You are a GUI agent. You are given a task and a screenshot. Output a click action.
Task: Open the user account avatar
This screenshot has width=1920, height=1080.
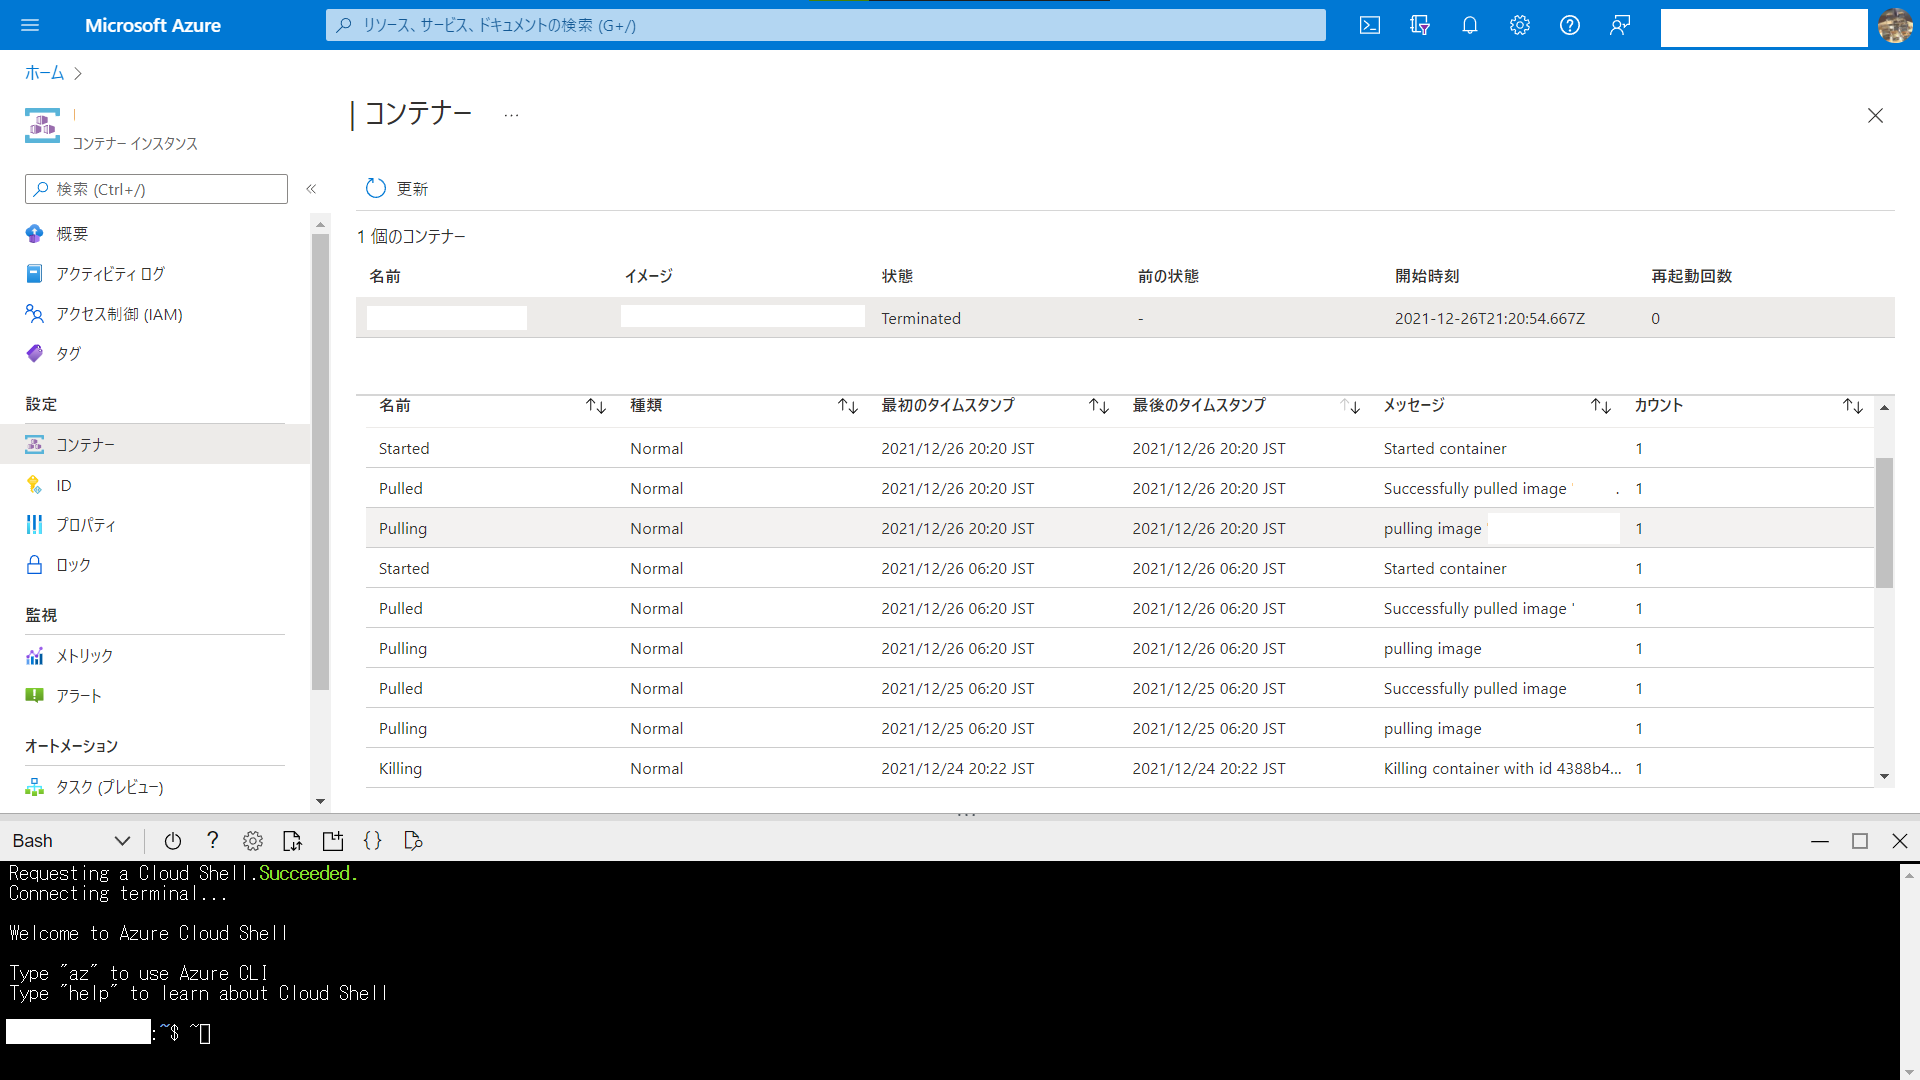[x=1895, y=25]
